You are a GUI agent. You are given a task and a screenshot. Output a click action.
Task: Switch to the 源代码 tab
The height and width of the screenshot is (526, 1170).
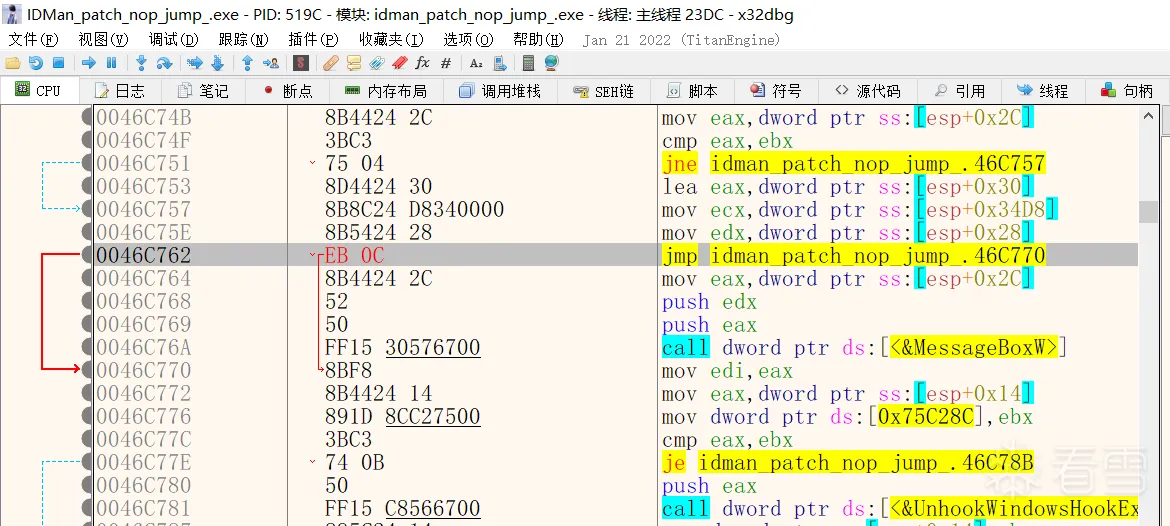click(868, 91)
